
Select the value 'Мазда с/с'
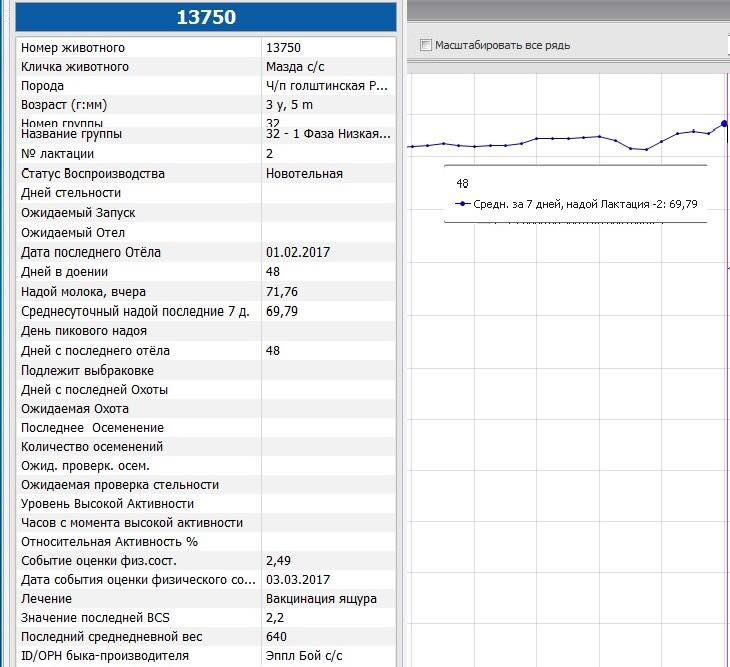click(x=295, y=67)
